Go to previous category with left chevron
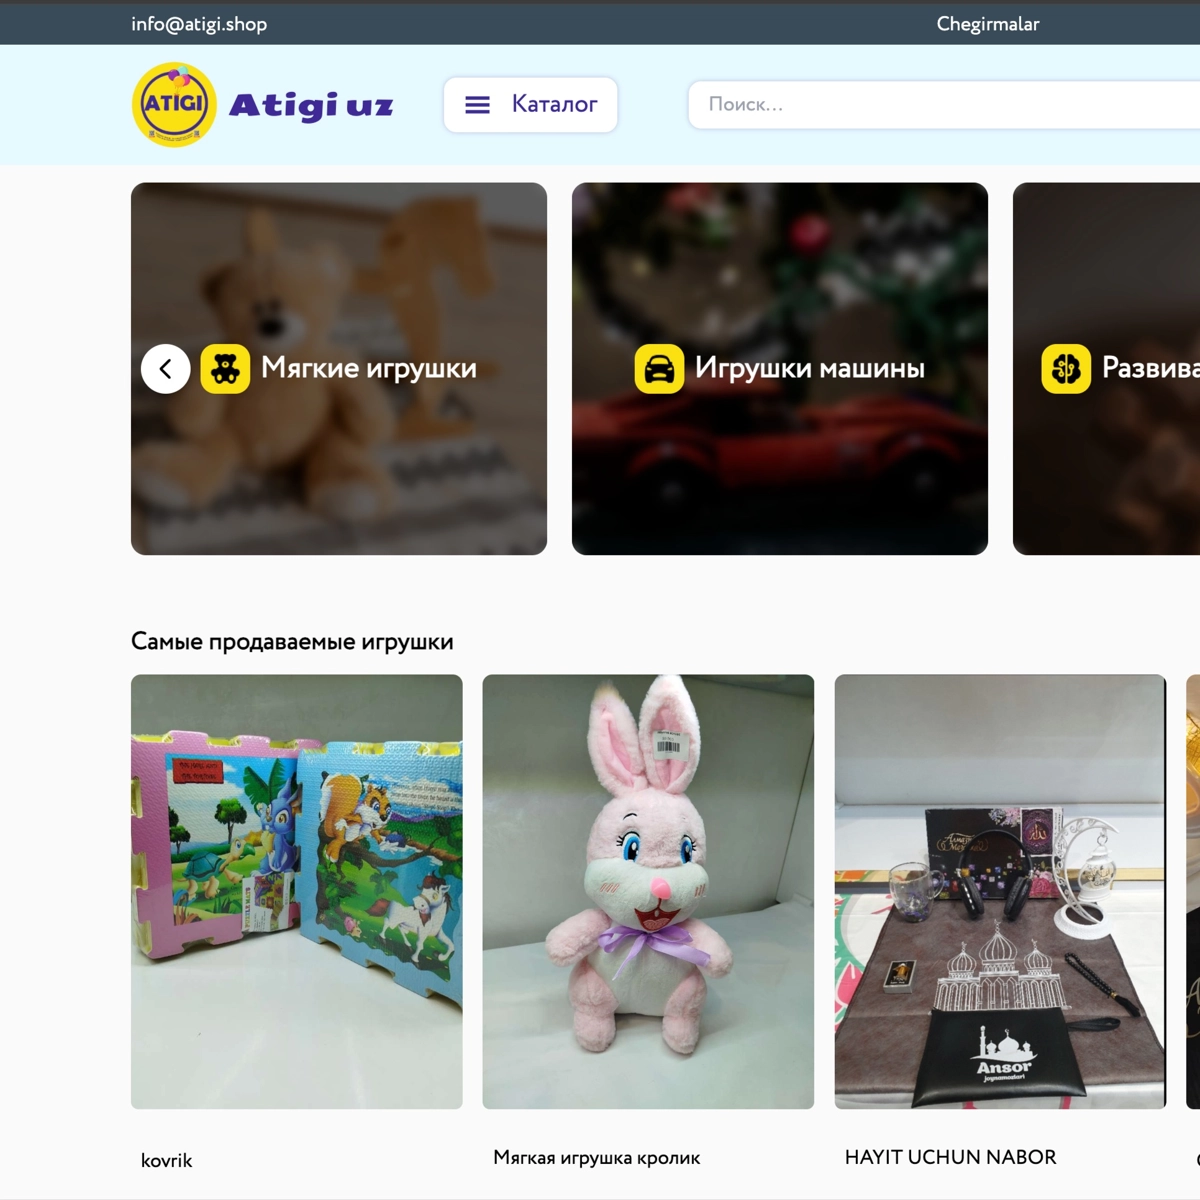Image resolution: width=1200 pixels, height=1200 pixels. coord(166,369)
